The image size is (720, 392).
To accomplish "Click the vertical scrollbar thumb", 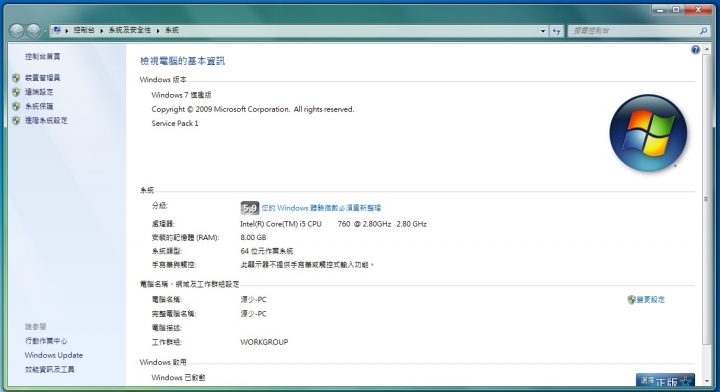I will coord(706,199).
